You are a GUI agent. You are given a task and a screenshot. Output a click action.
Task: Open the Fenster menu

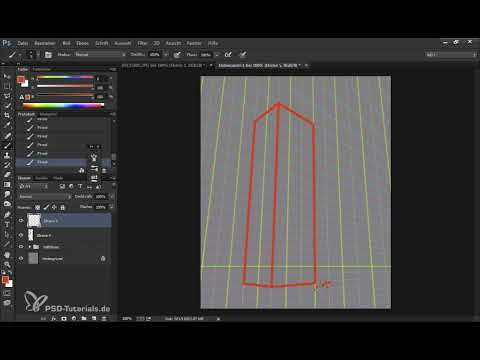(x=194, y=43)
